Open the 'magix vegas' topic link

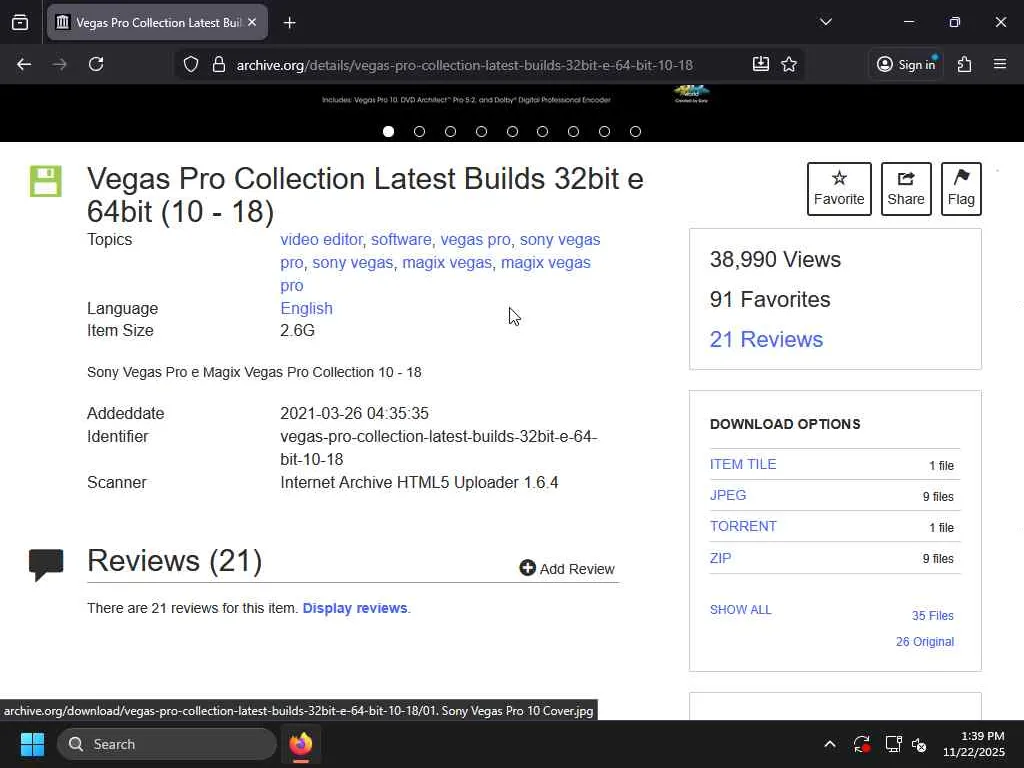point(447,263)
